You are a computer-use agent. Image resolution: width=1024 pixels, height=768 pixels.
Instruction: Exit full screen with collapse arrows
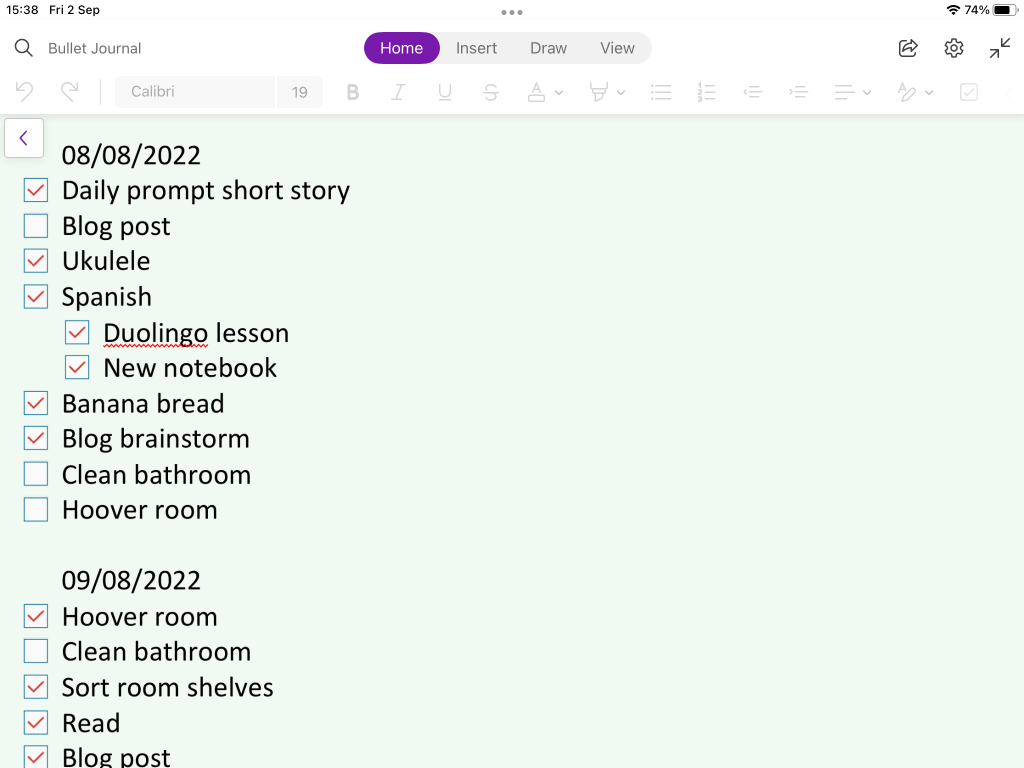click(1000, 48)
